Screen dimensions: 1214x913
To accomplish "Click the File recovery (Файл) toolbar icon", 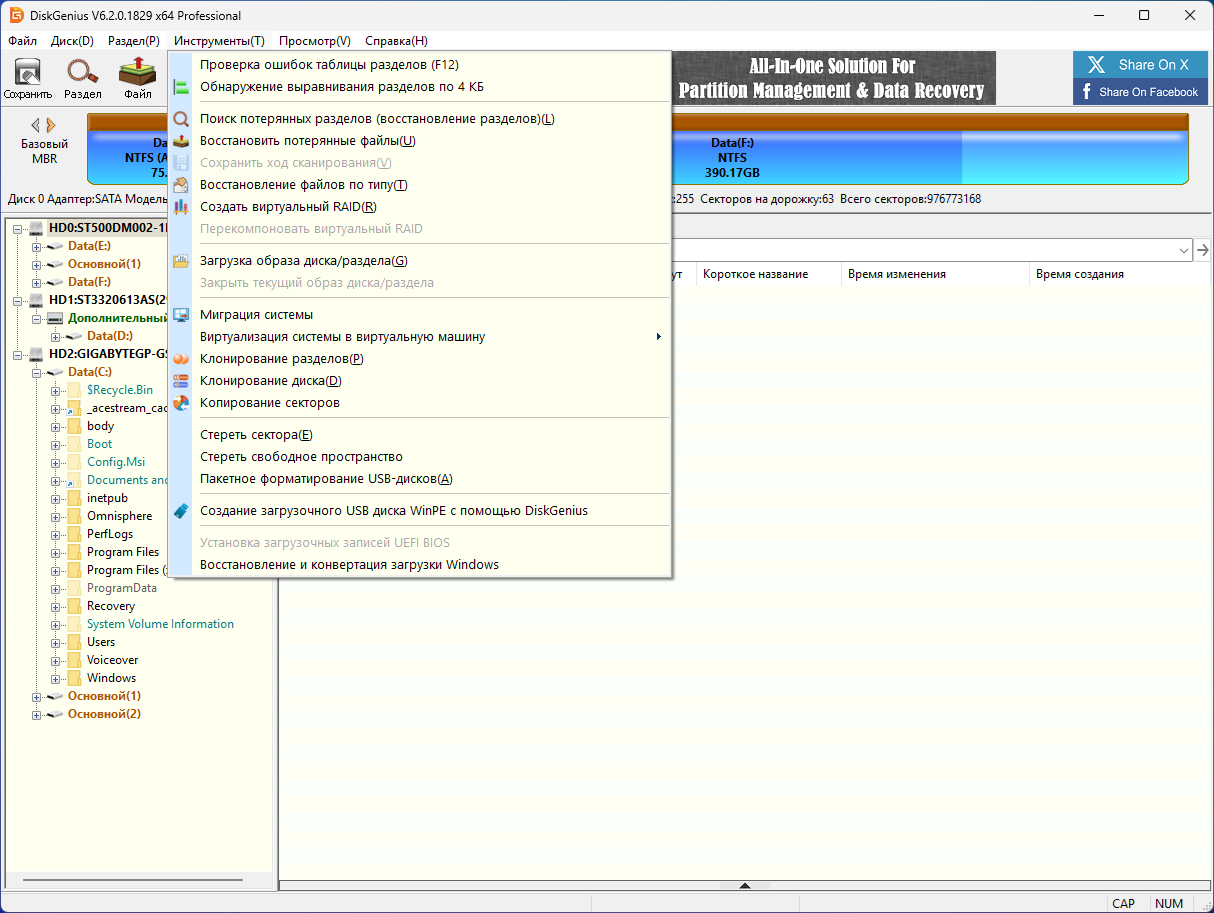I will point(137,72).
